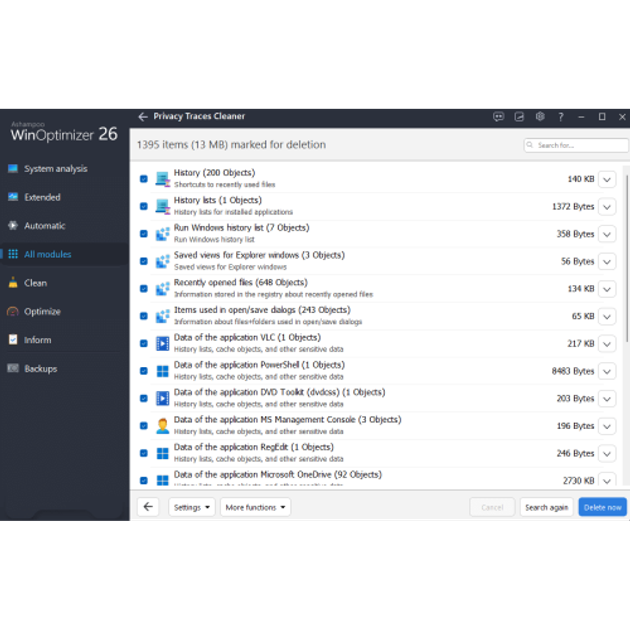Uncheck Recently opened files (648 Objects) checkbox
The width and height of the screenshot is (630, 630).
[143, 288]
